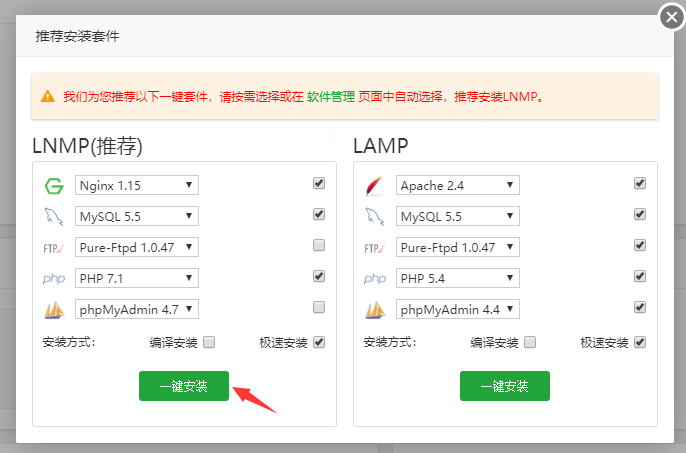Uncheck Pure-Ftpd checkbox in LAMP
This screenshot has height=453, width=686.
coord(640,245)
